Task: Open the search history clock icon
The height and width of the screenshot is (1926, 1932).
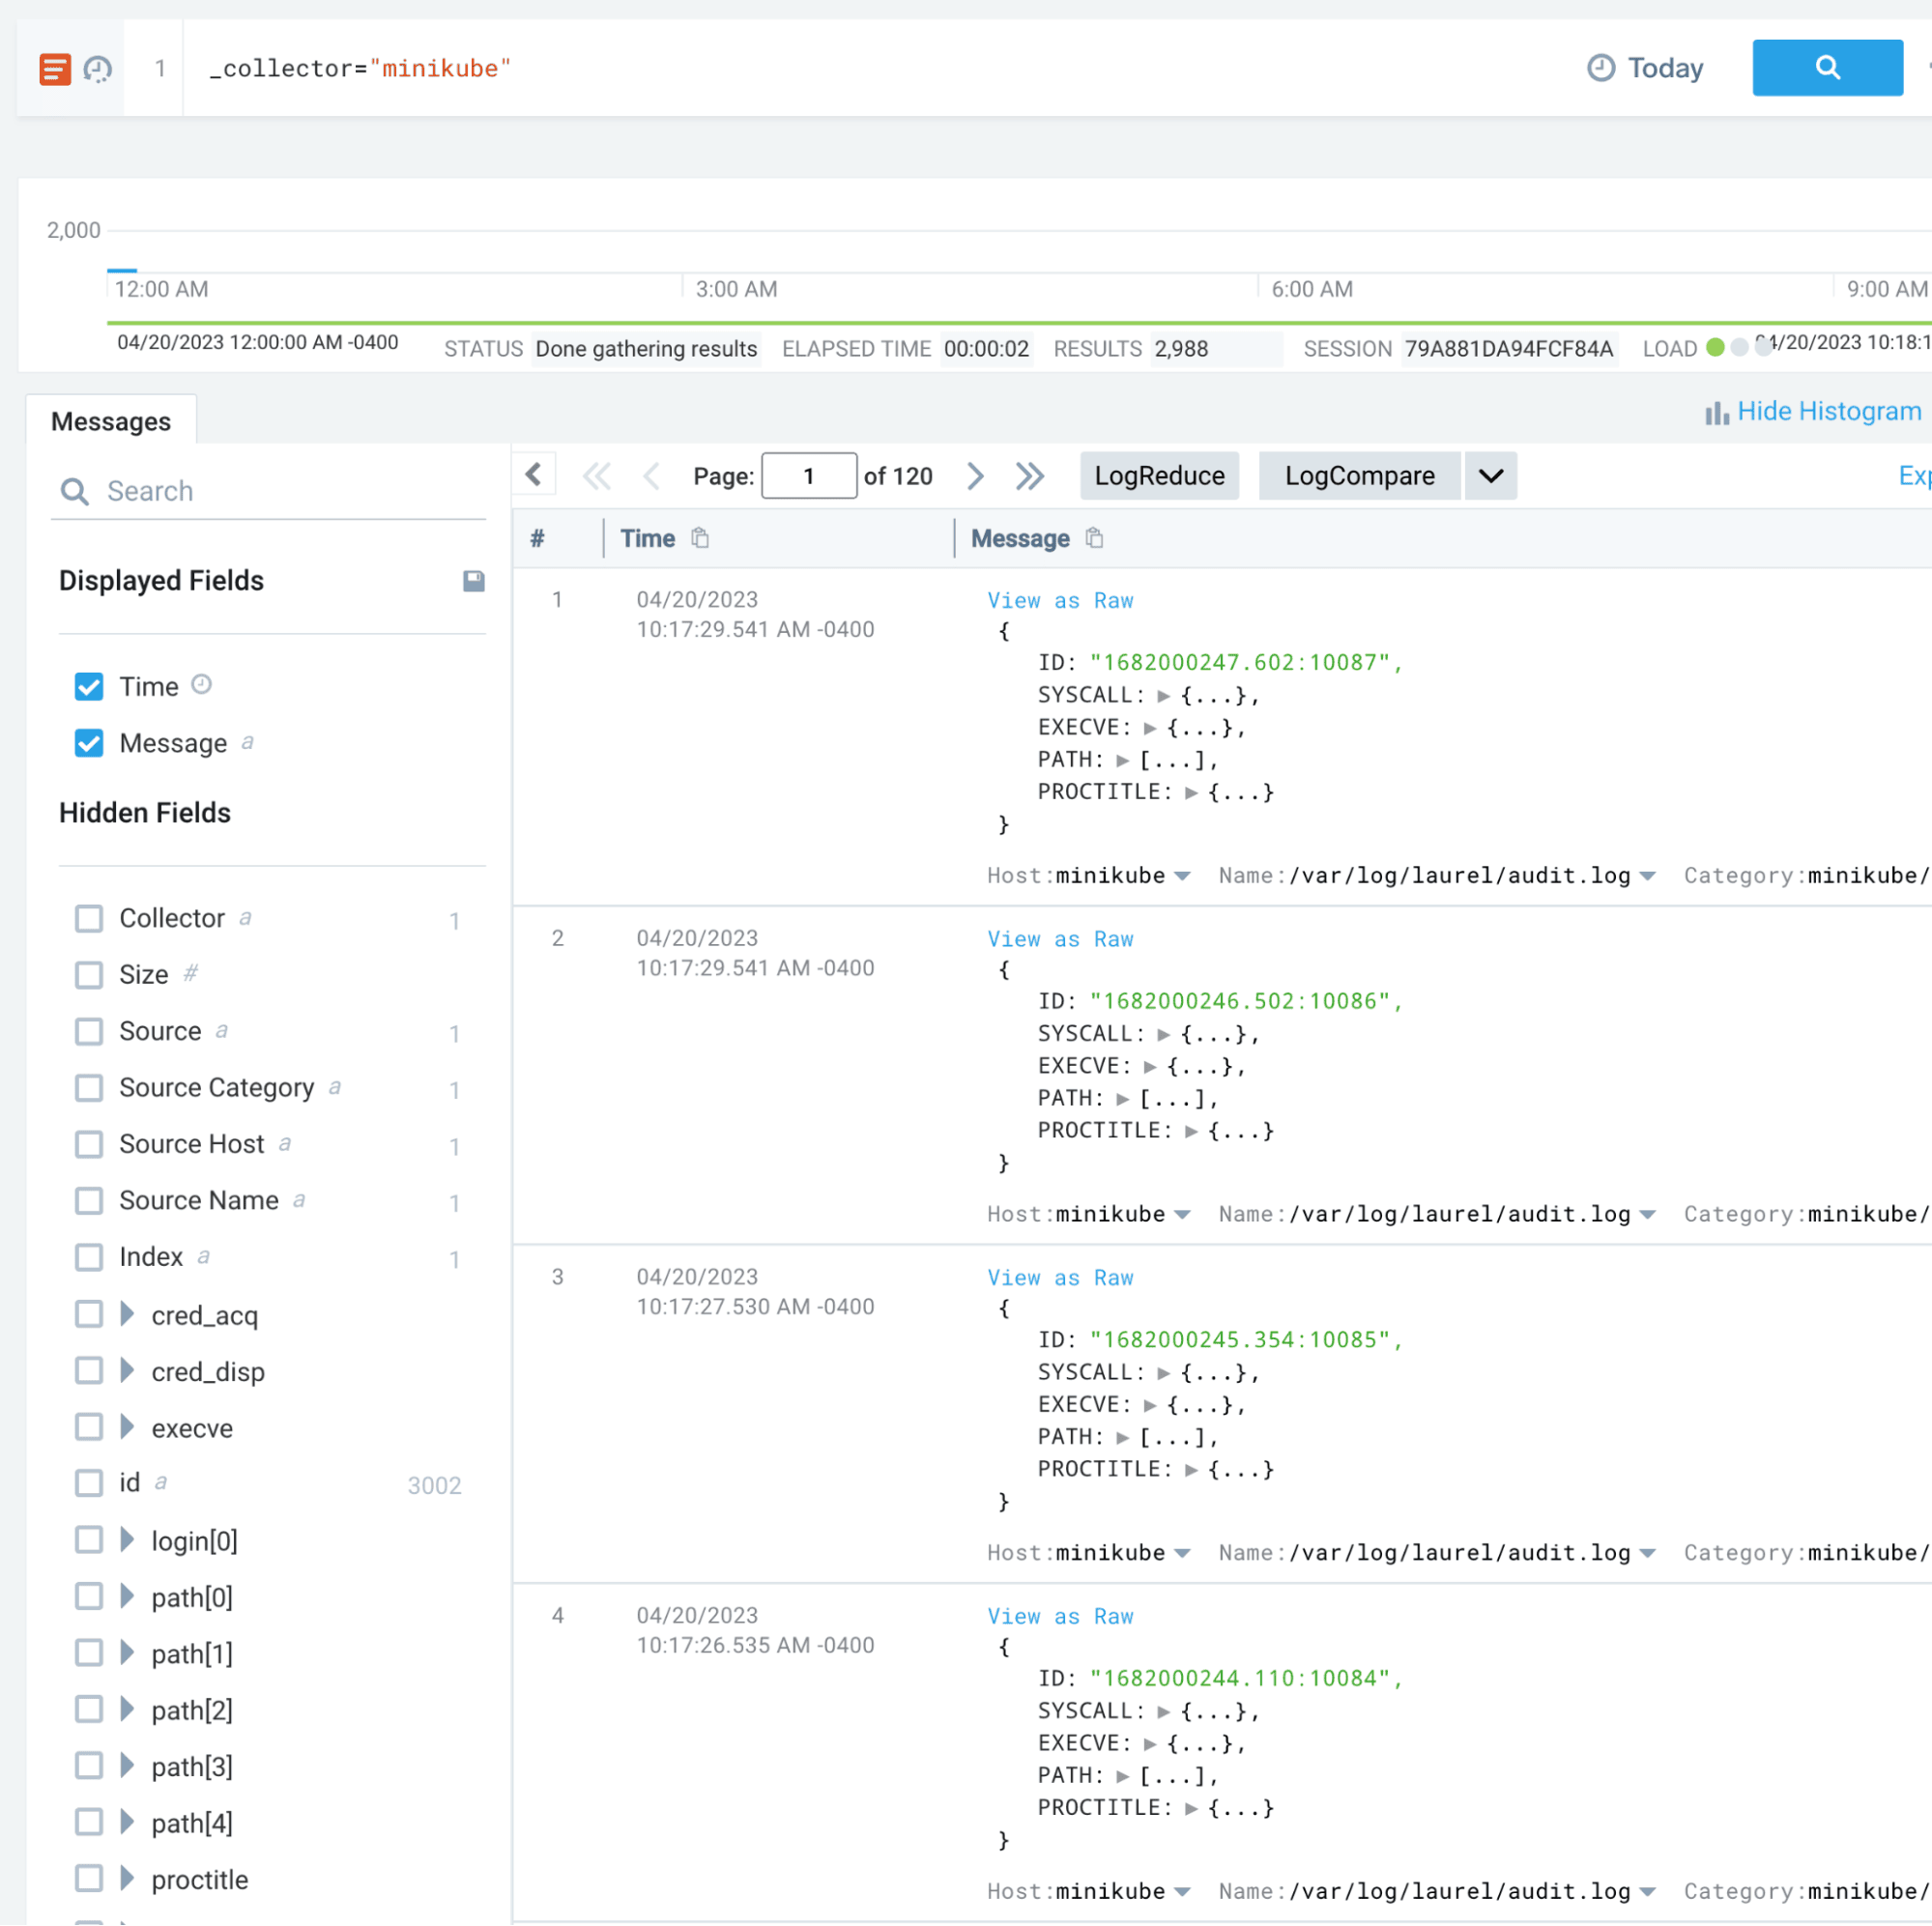Action: click(x=97, y=68)
